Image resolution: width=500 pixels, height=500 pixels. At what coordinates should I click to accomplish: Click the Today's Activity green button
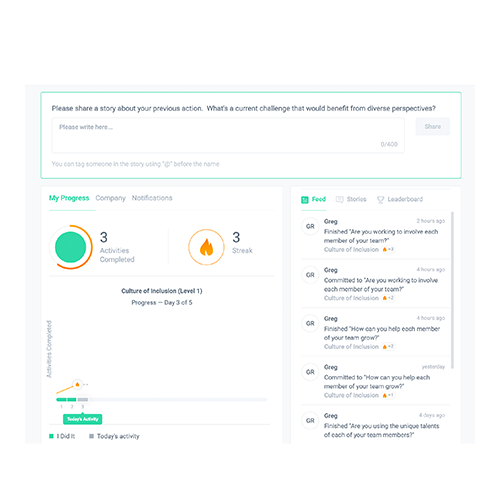coord(83,419)
